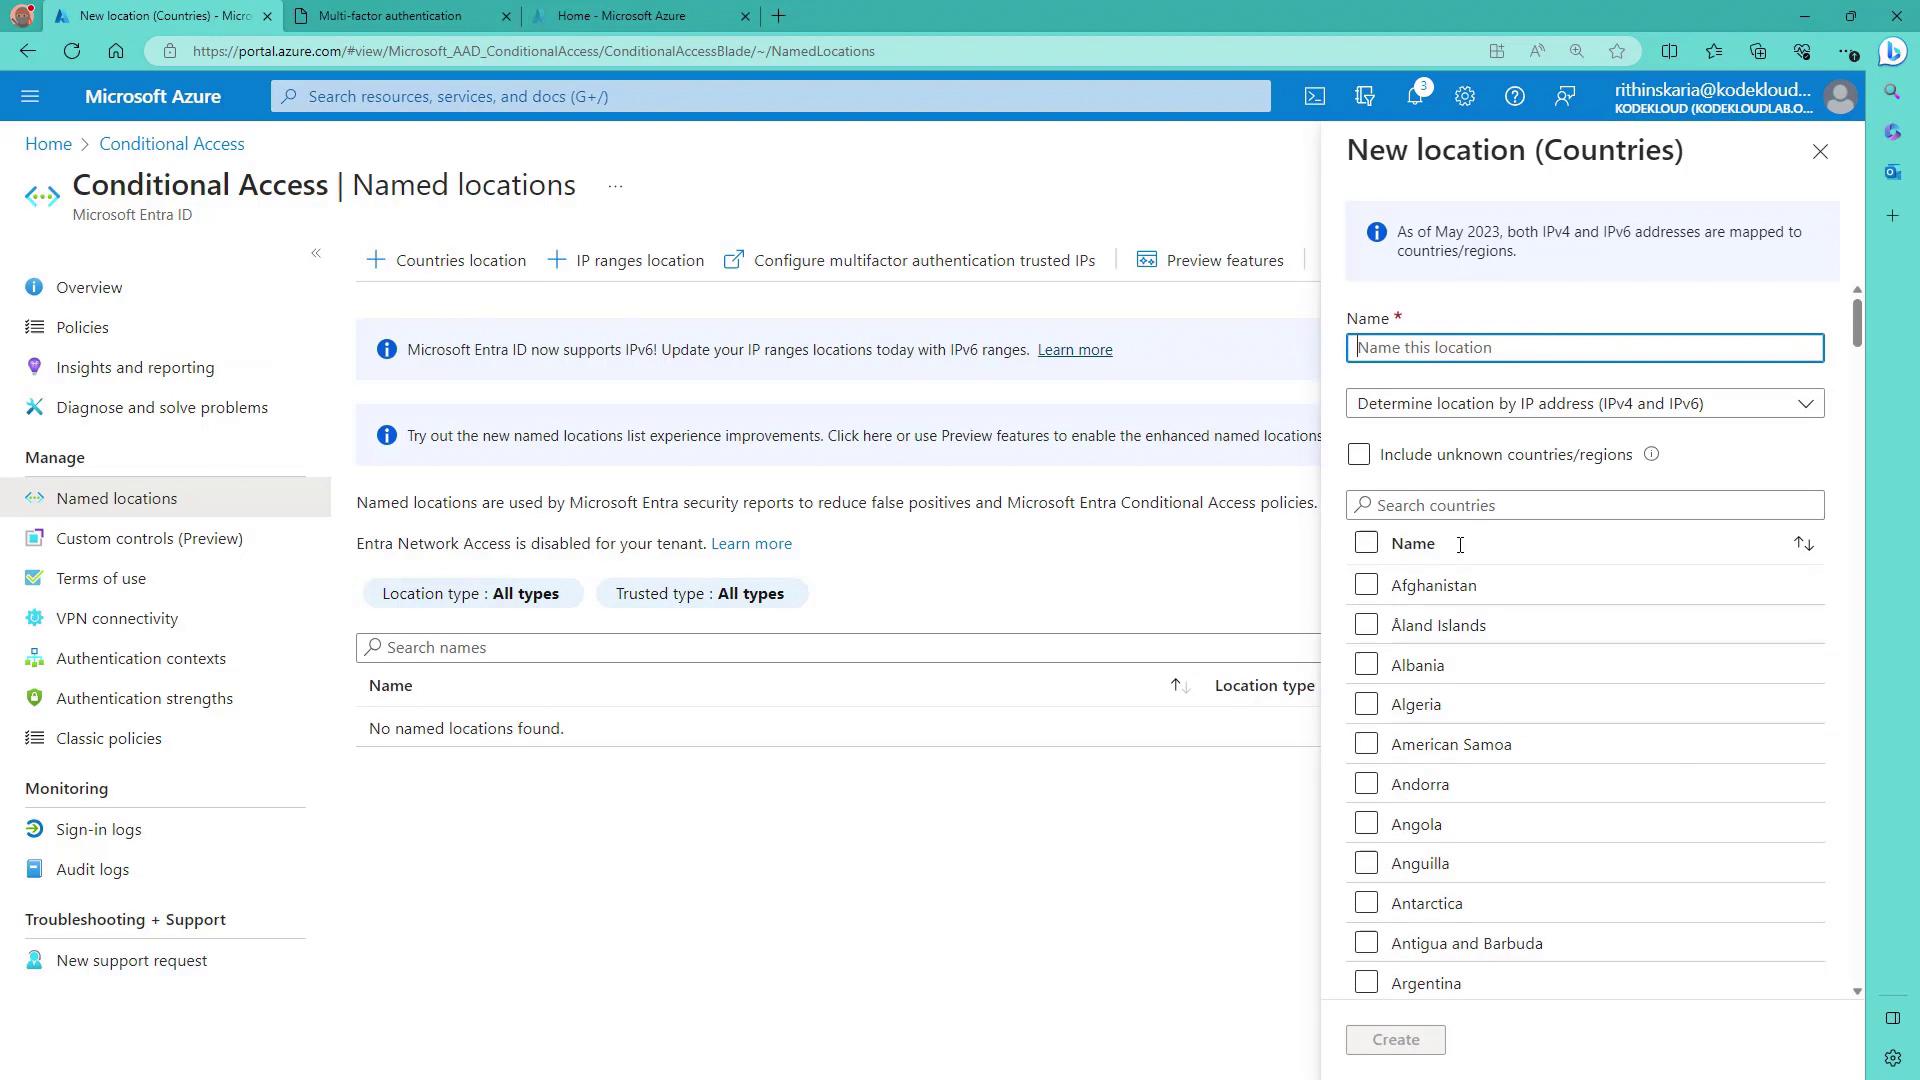This screenshot has width=1920, height=1080.
Task: Tick the select-all countries header checkbox
Action: tap(1366, 542)
